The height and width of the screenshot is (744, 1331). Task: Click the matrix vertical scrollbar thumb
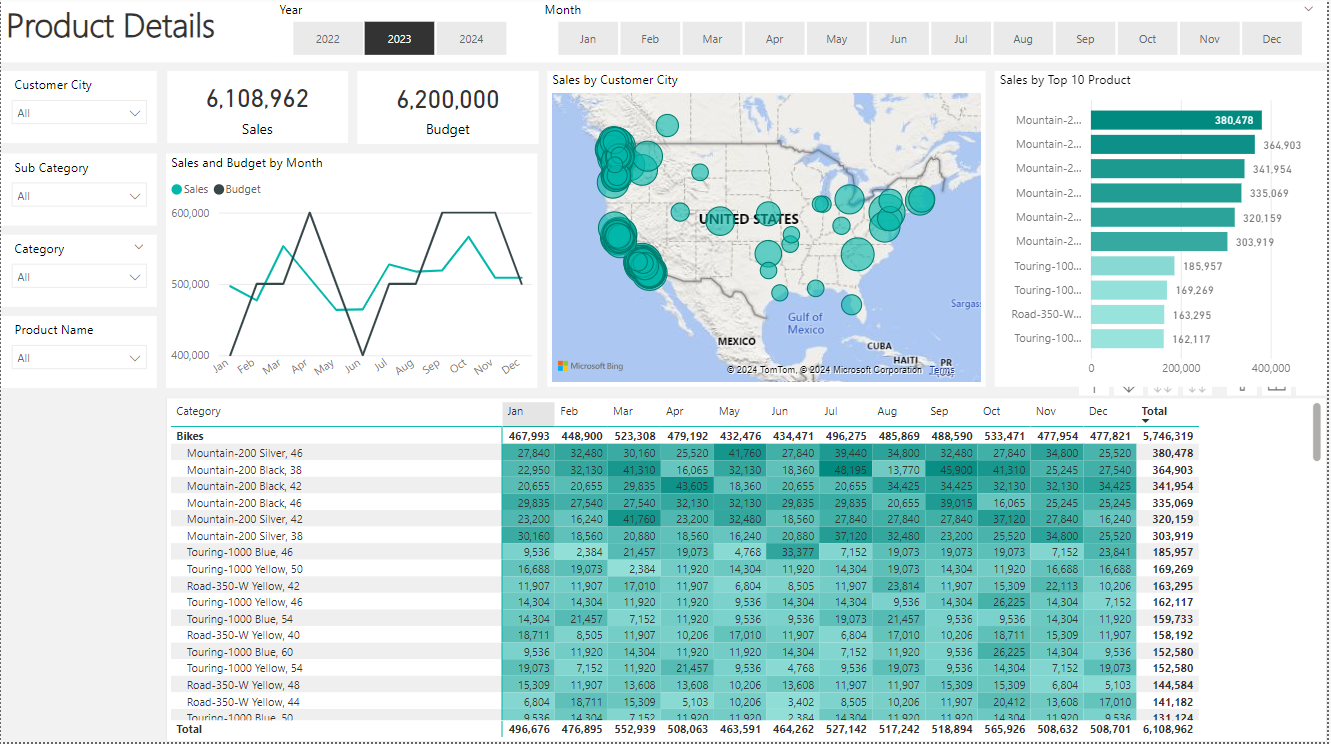pos(1317,432)
